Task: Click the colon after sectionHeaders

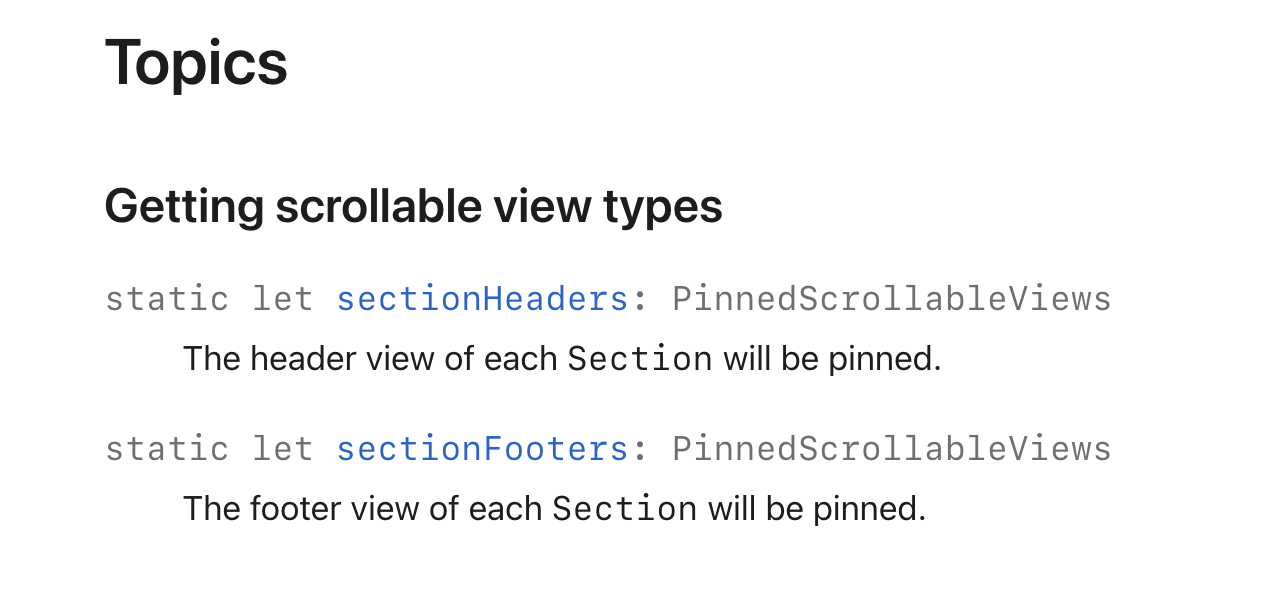Action: coord(640,299)
